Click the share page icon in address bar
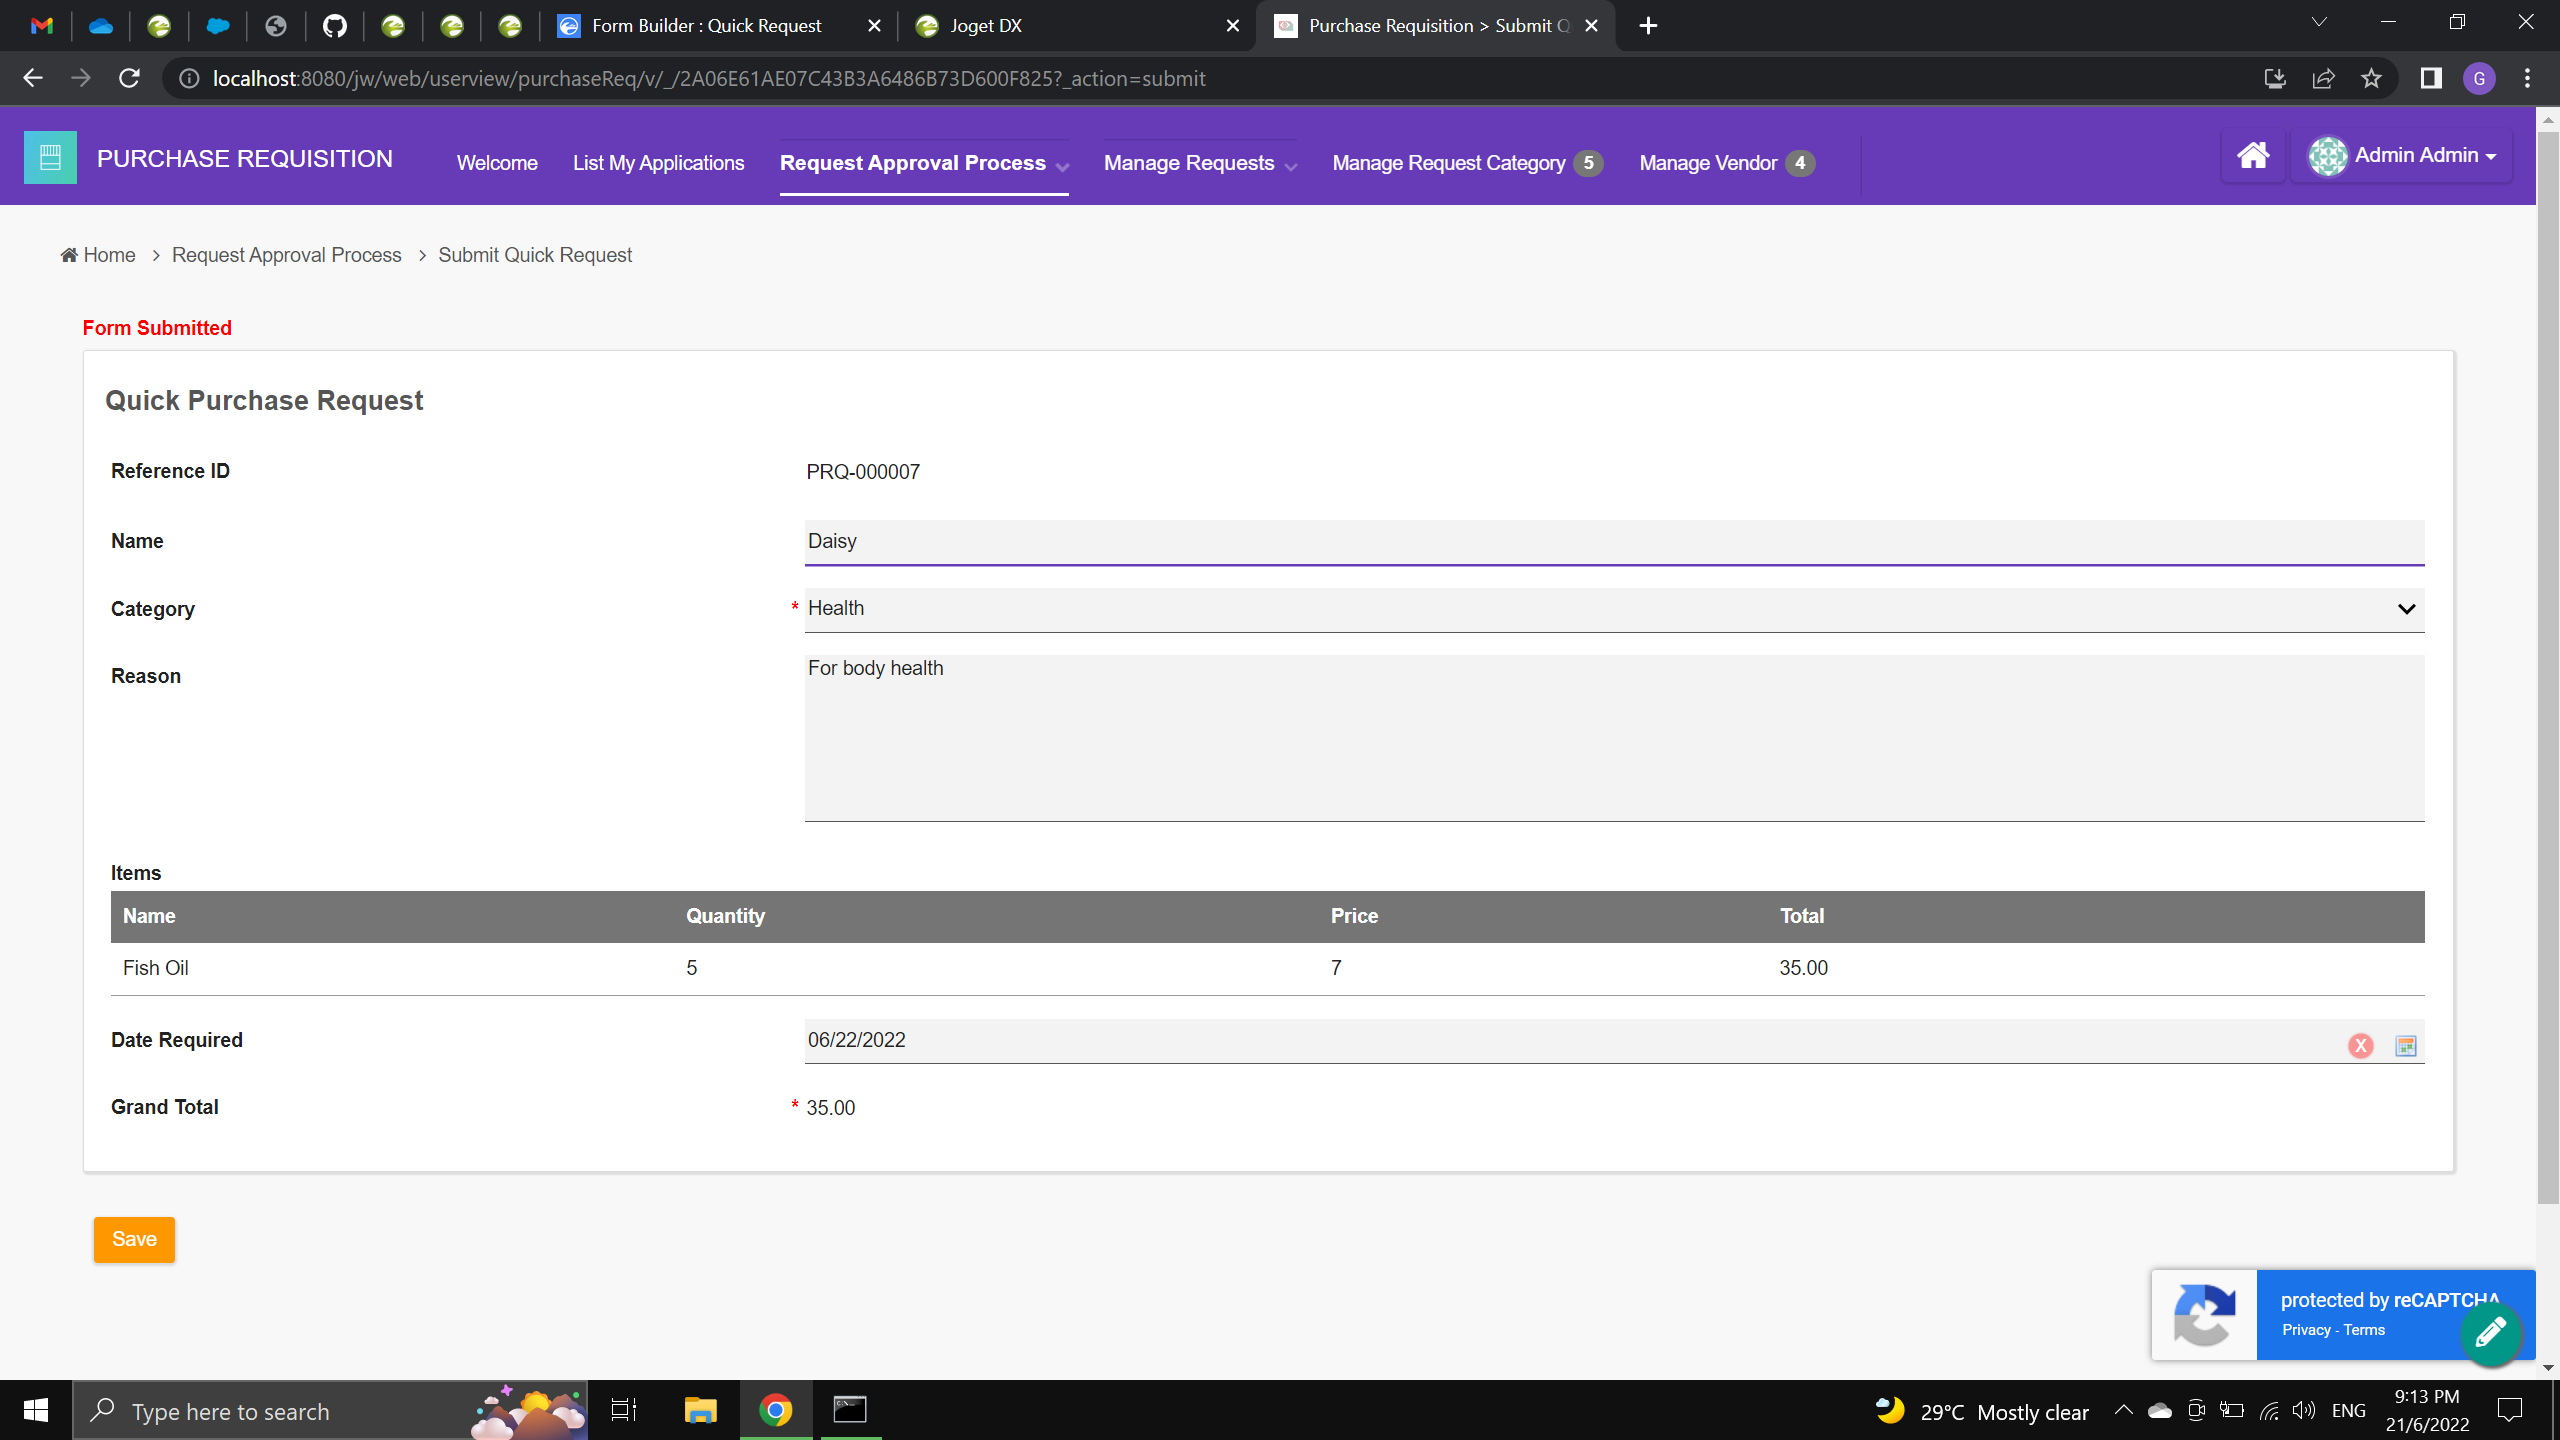 (2323, 78)
